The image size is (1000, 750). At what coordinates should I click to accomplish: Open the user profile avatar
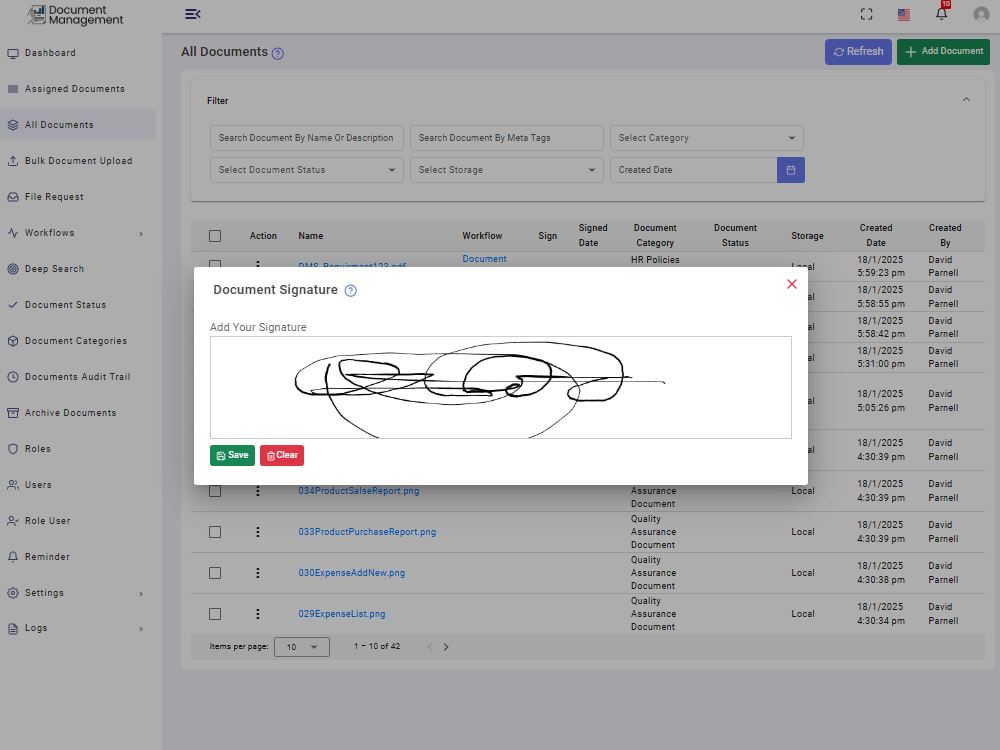(981, 14)
